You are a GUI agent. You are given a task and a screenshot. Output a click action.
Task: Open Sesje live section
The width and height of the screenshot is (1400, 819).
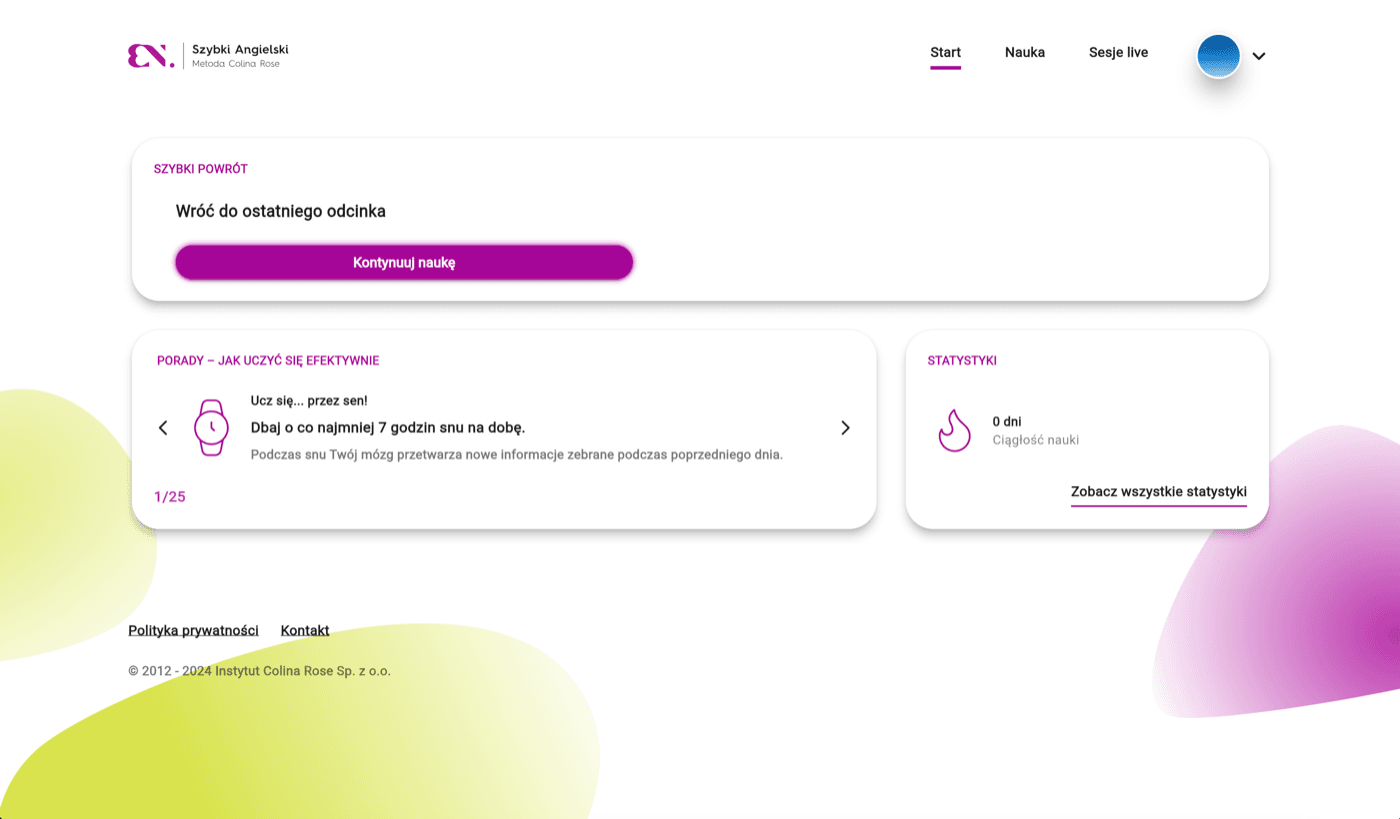pos(1118,53)
